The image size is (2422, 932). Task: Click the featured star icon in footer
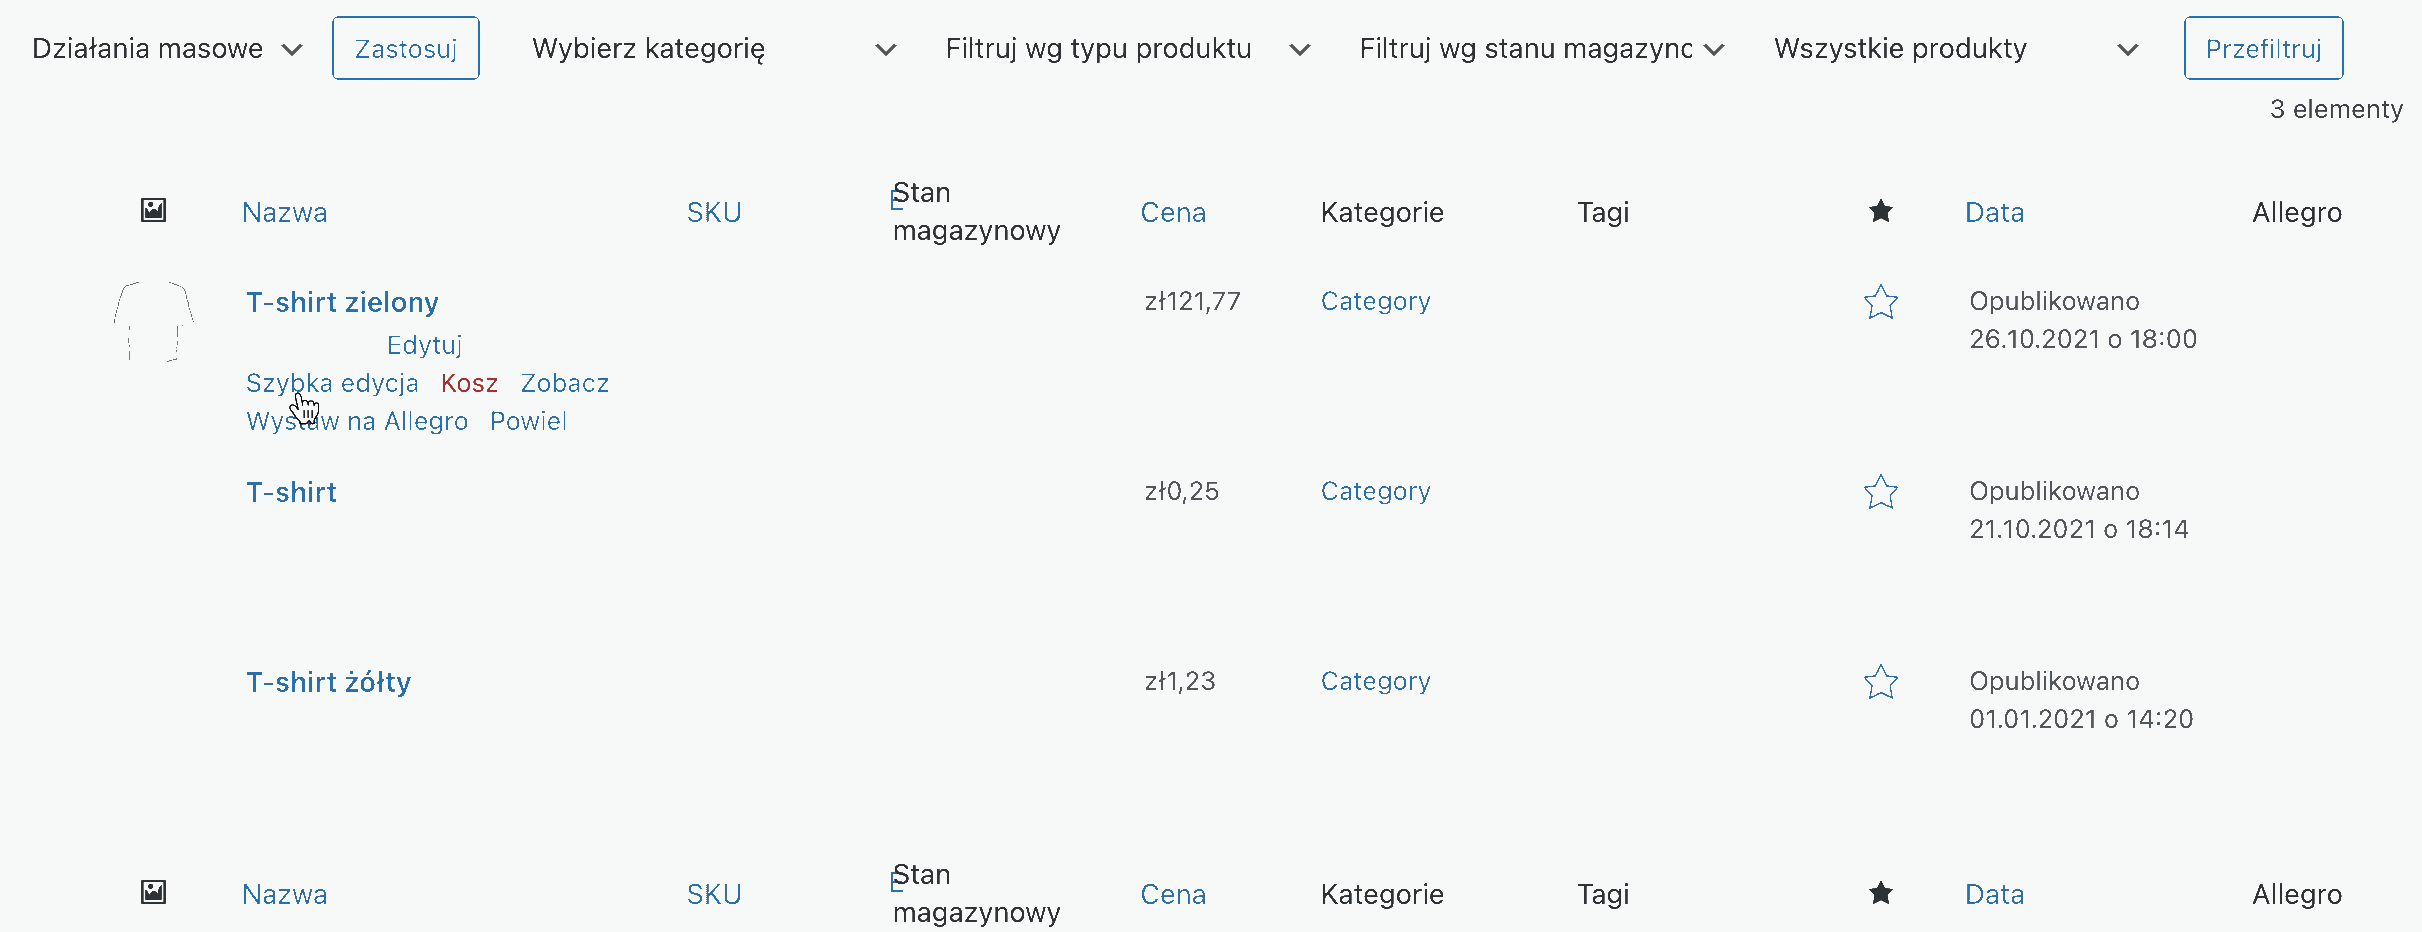[x=1880, y=893]
